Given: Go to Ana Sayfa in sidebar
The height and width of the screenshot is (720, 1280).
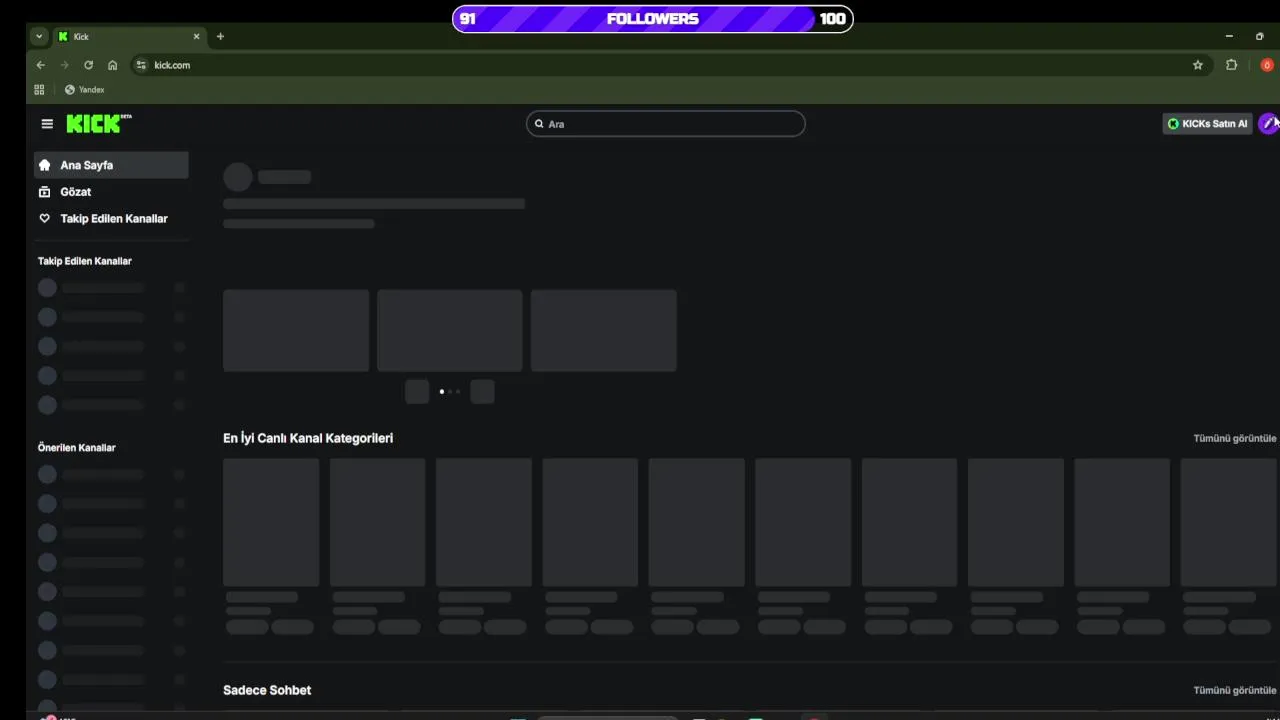Looking at the screenshot, I should tap(111, 165).
